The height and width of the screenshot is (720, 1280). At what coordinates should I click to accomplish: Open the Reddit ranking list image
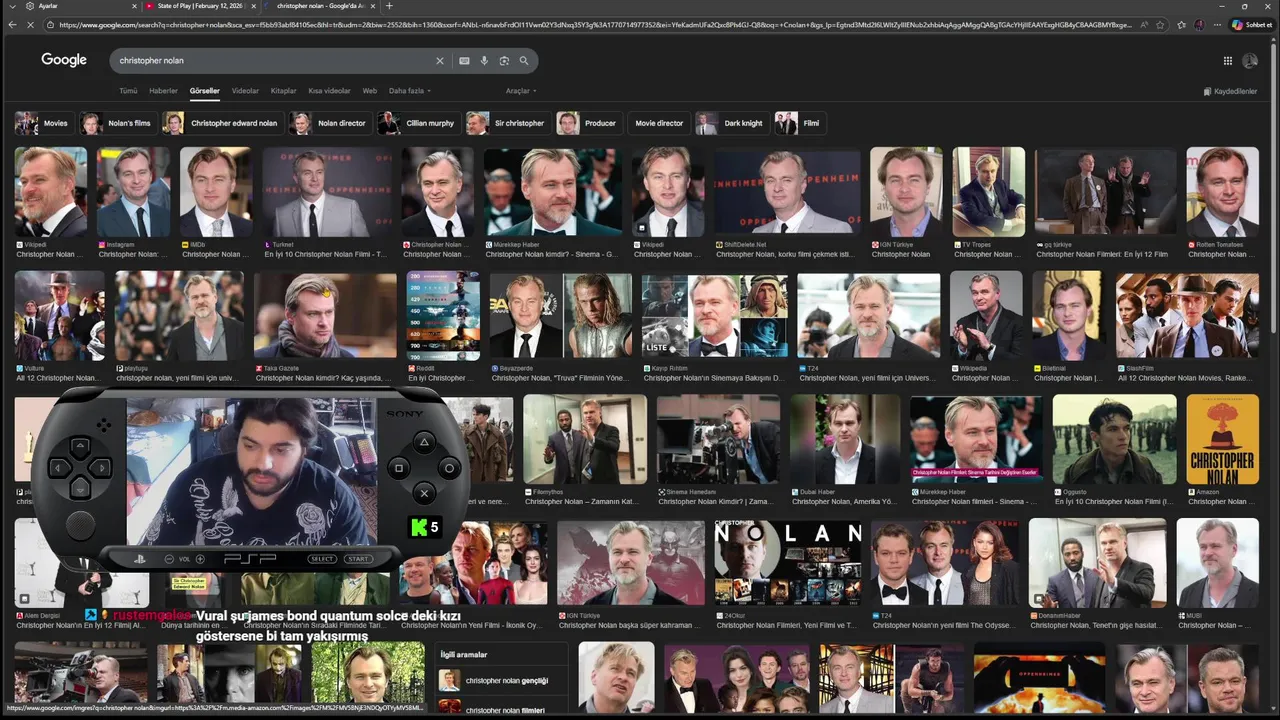click(443, 316)
